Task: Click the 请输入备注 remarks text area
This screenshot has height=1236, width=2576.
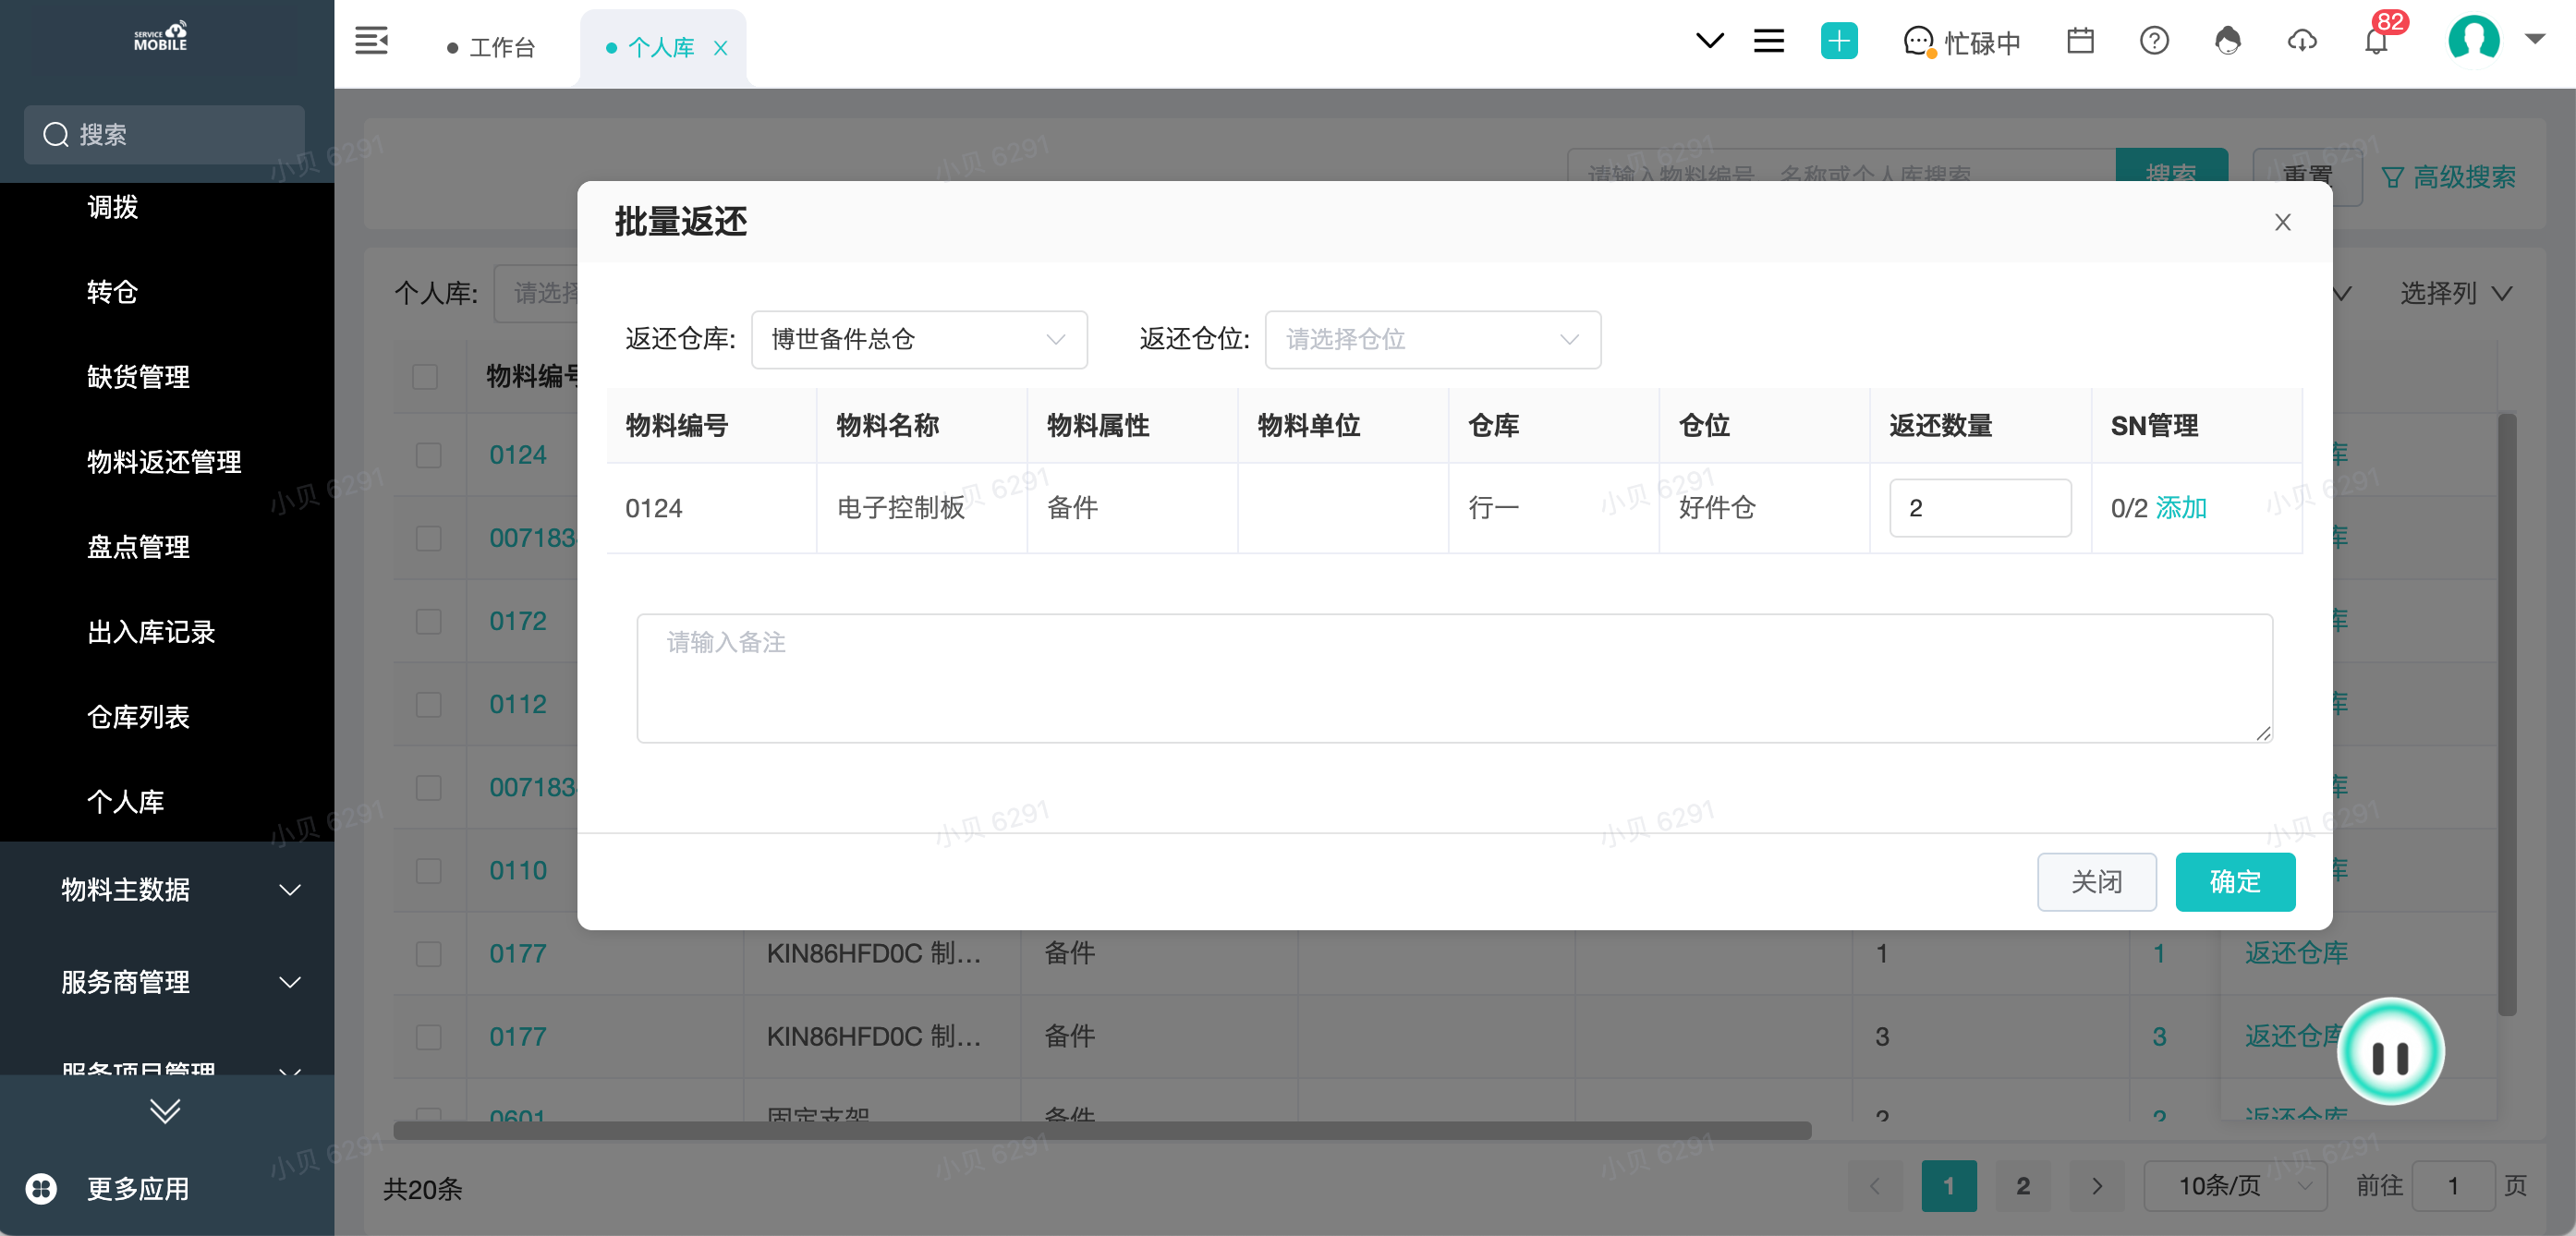Action: click(1454, 678)
